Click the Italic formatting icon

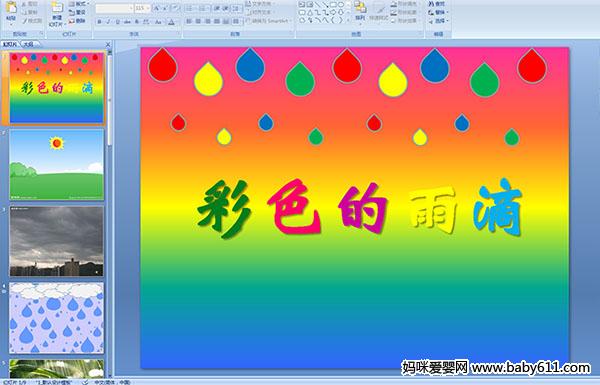tap(108, 22)
